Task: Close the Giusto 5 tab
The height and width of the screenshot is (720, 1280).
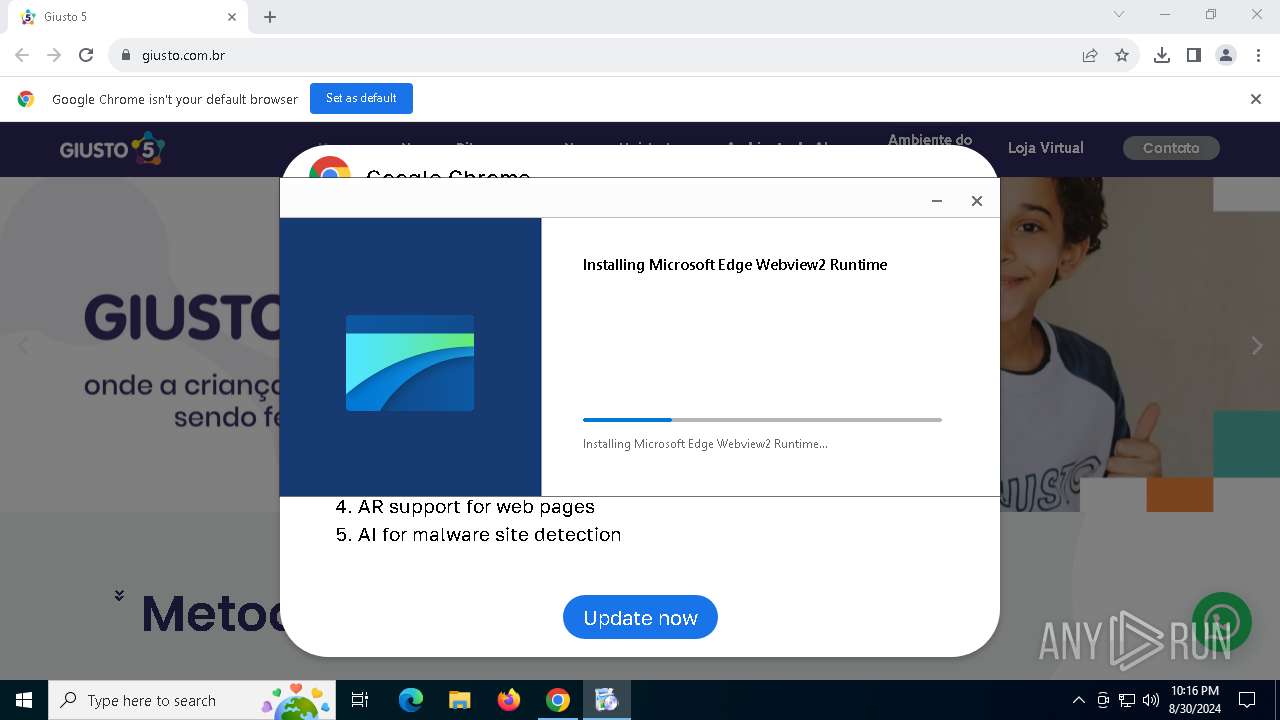Action: click(232, 17)
